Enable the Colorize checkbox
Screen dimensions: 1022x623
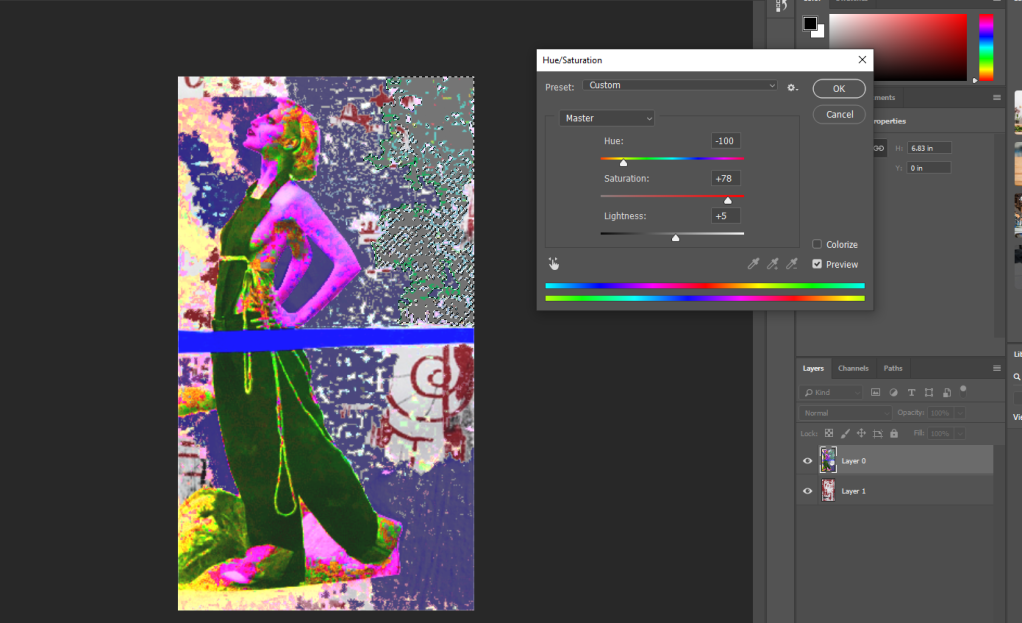click(x=817, y=244)
